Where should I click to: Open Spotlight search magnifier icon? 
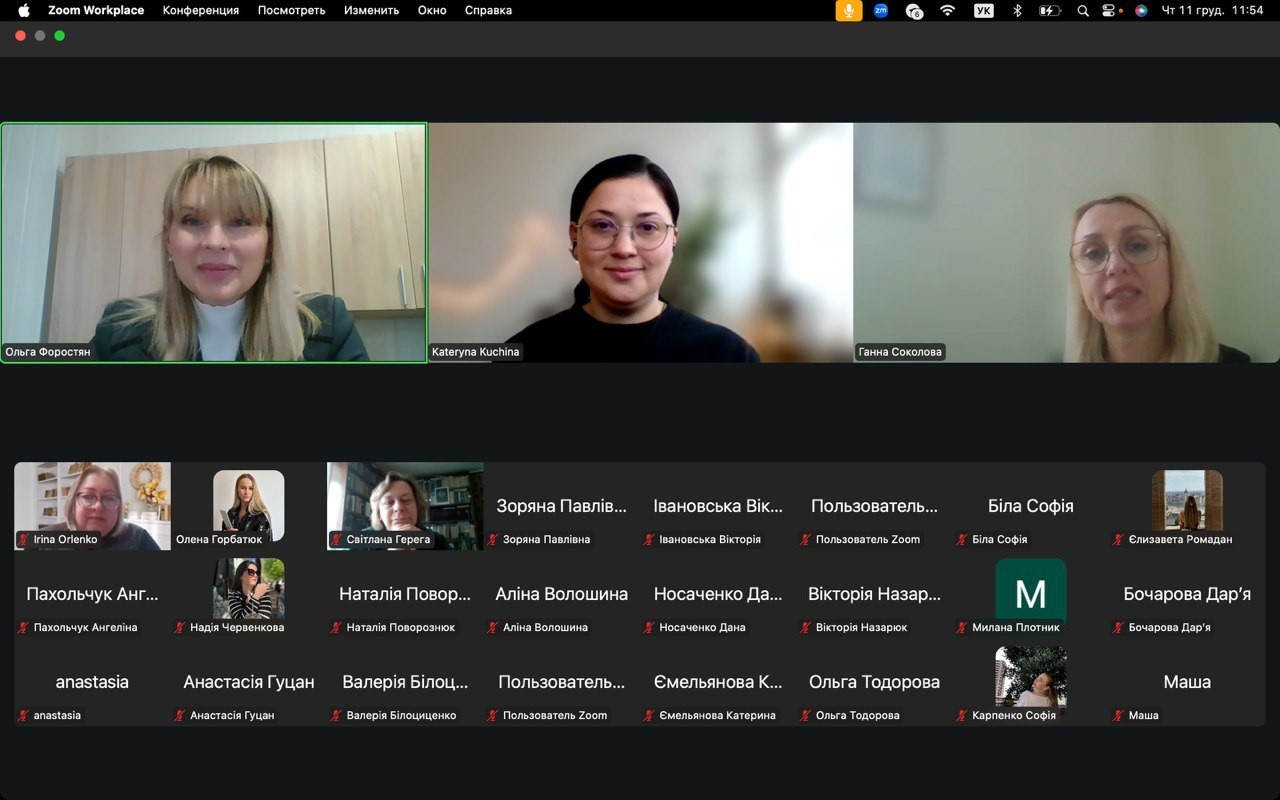click(1083, 10)
